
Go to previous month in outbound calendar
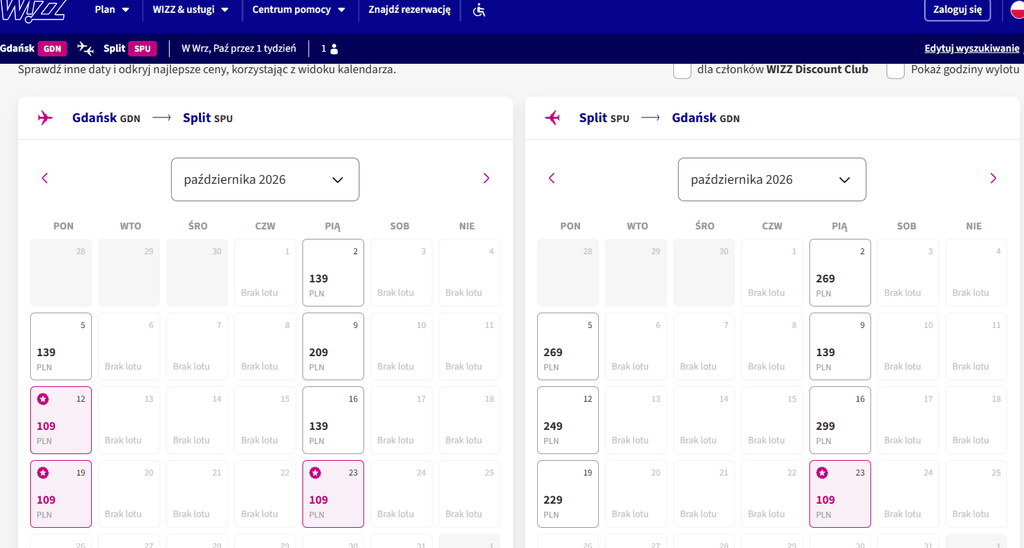pos(45,178)
